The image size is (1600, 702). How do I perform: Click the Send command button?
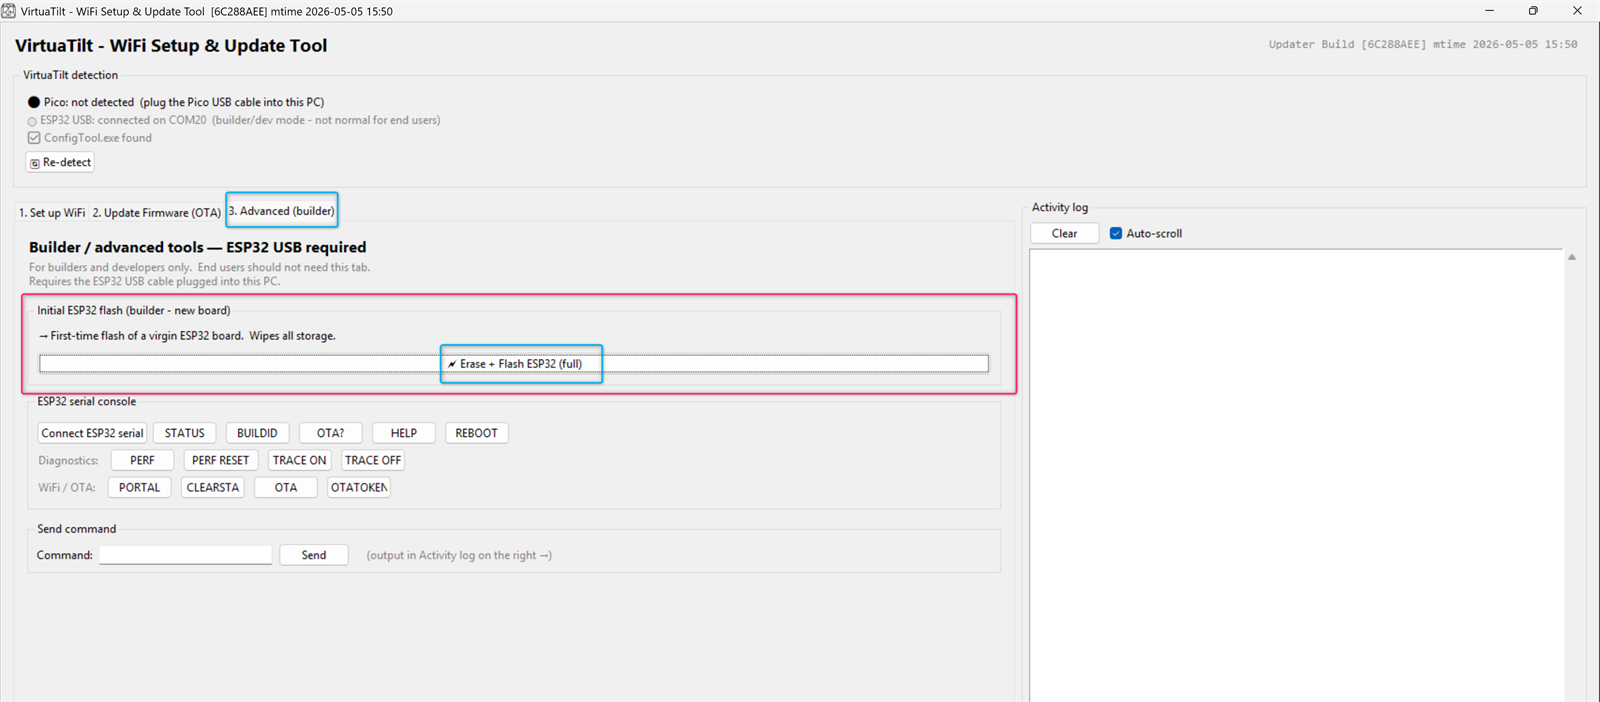coord(314,555)
